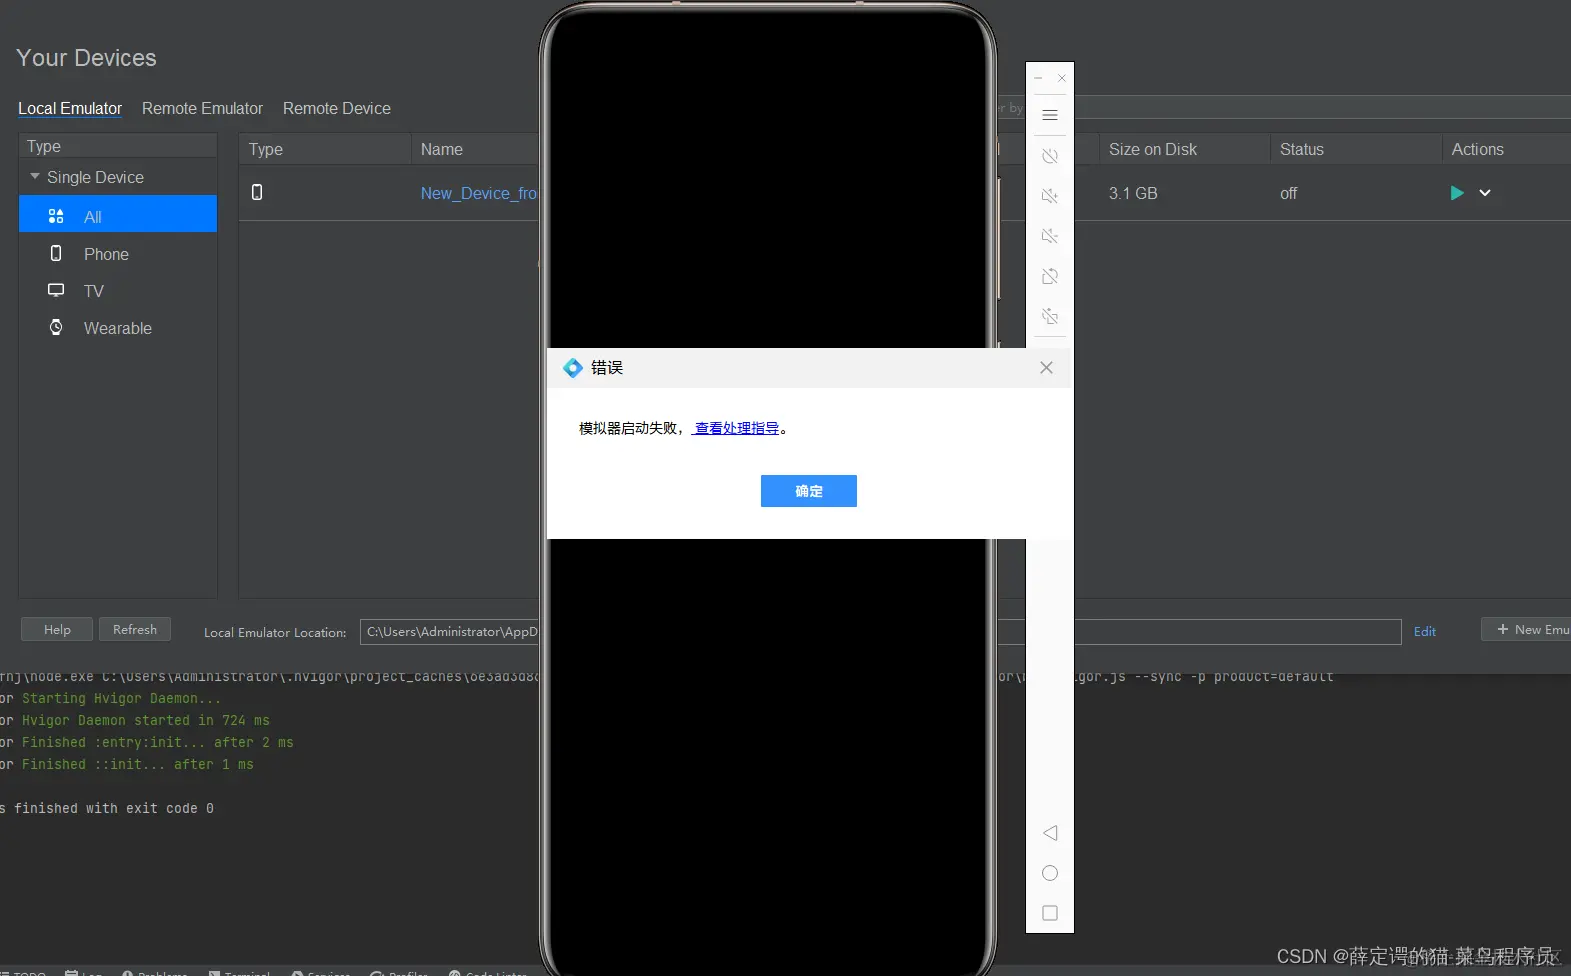Viewport: 1571px width, 976px height.
Task: Open the New_Device_fro… device name link
Action: tap(479, 193)
